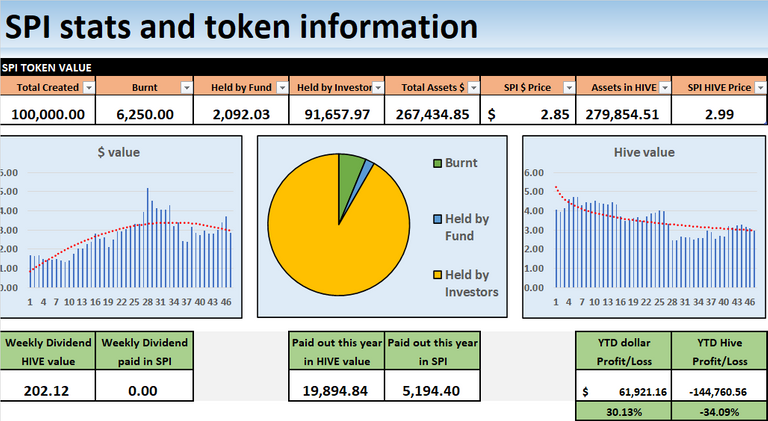Select the 19,894.84 paid out cell
Screen dimensions: 768x421
click(337, 386)
